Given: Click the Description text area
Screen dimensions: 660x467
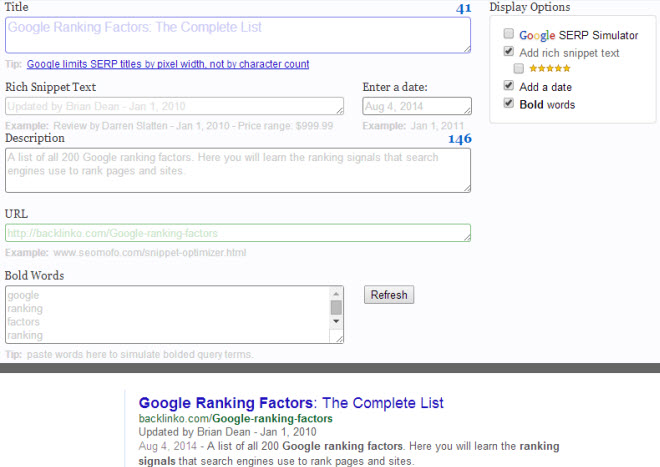Looking at the screenshot, I should point(238,170).
